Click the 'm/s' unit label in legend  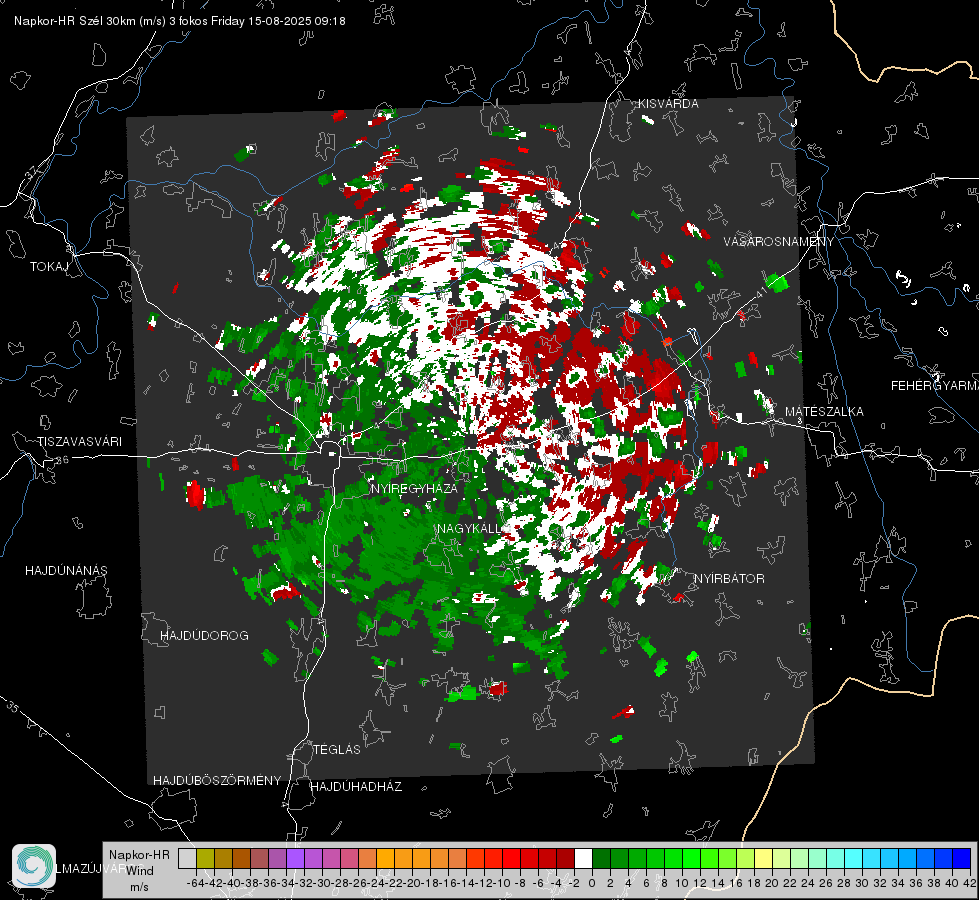coord(139,887)
